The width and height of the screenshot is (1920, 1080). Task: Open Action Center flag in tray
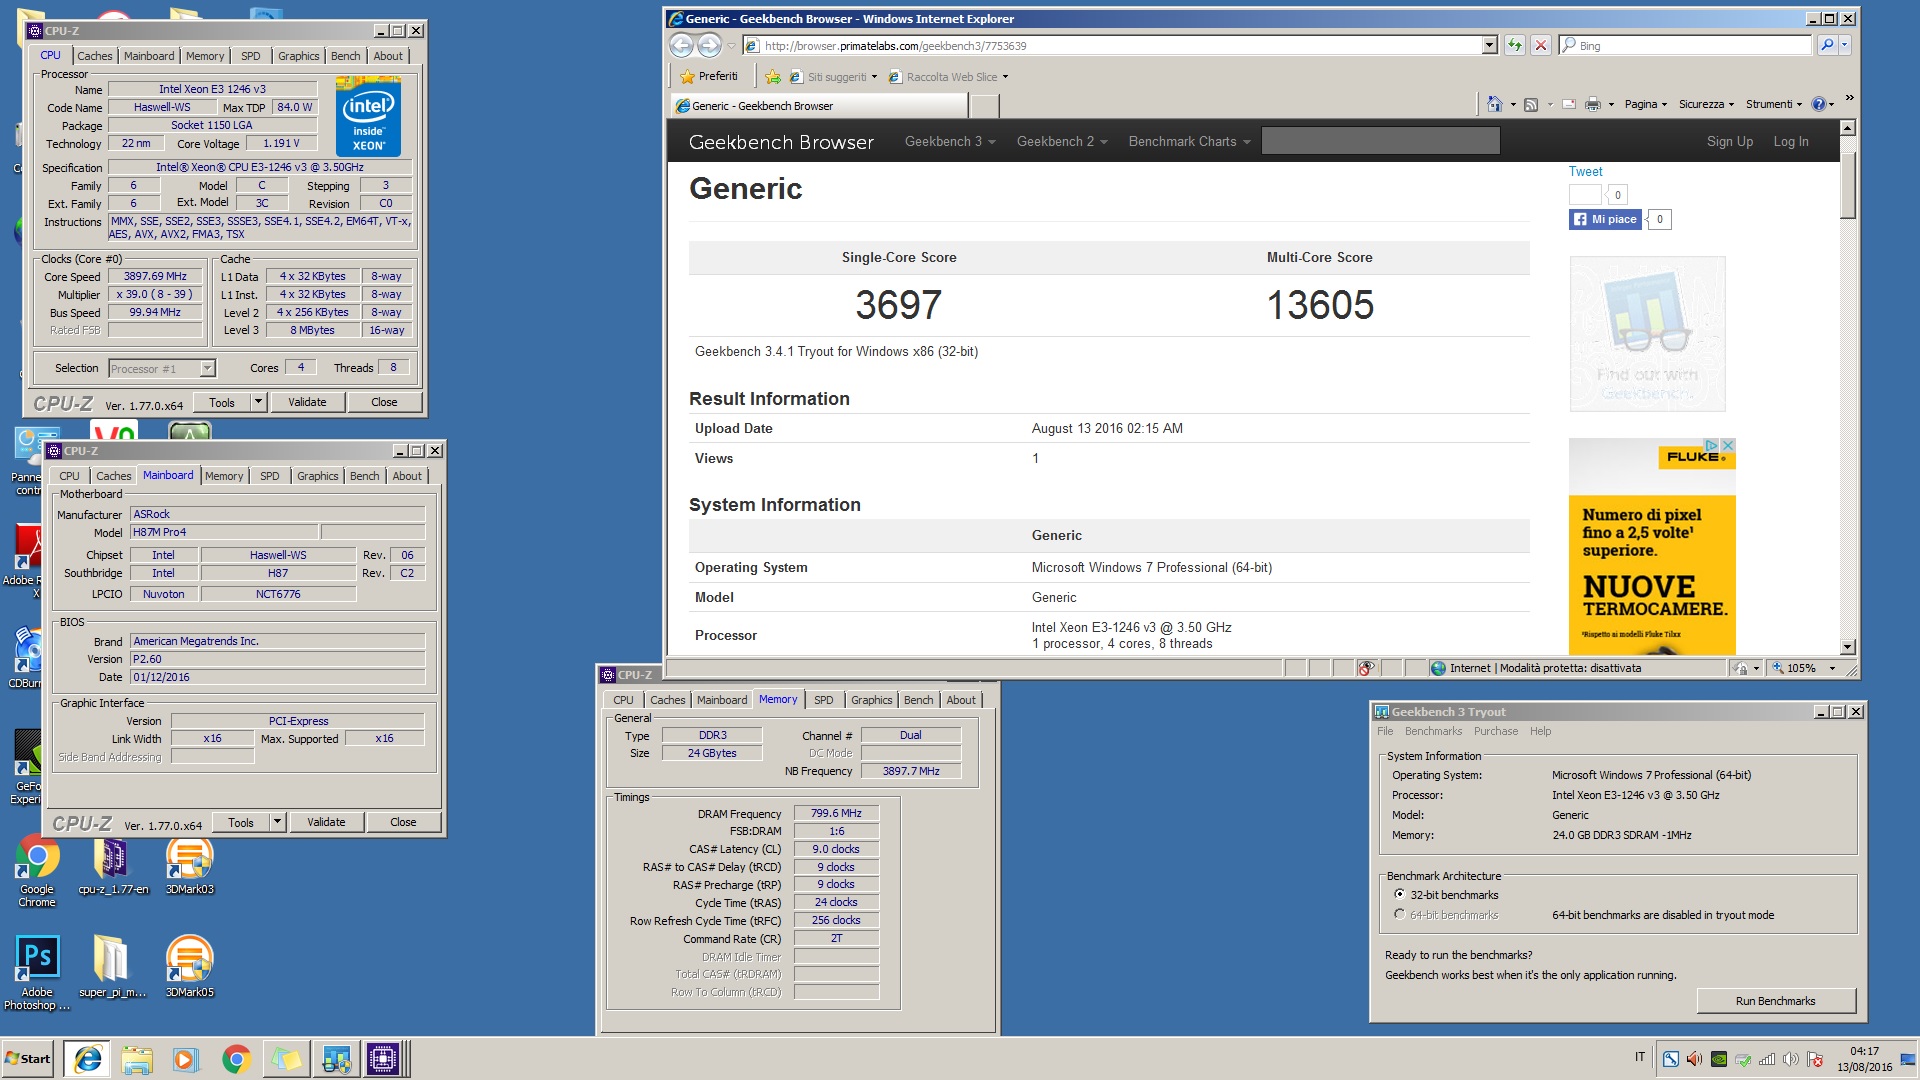click(1815, 1059)
